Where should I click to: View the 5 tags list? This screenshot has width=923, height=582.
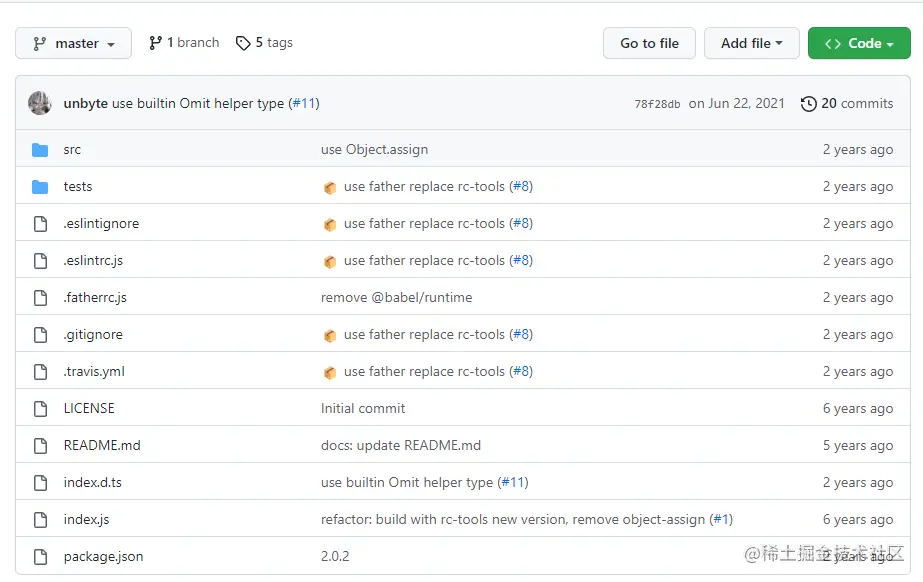click(x=264, y=43)
